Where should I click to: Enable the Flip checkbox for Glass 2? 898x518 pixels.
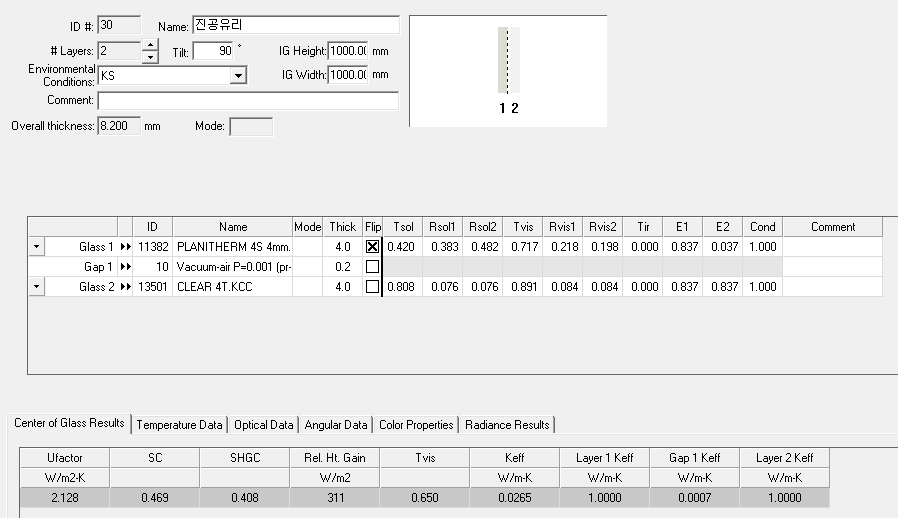[x=373, y=287]
